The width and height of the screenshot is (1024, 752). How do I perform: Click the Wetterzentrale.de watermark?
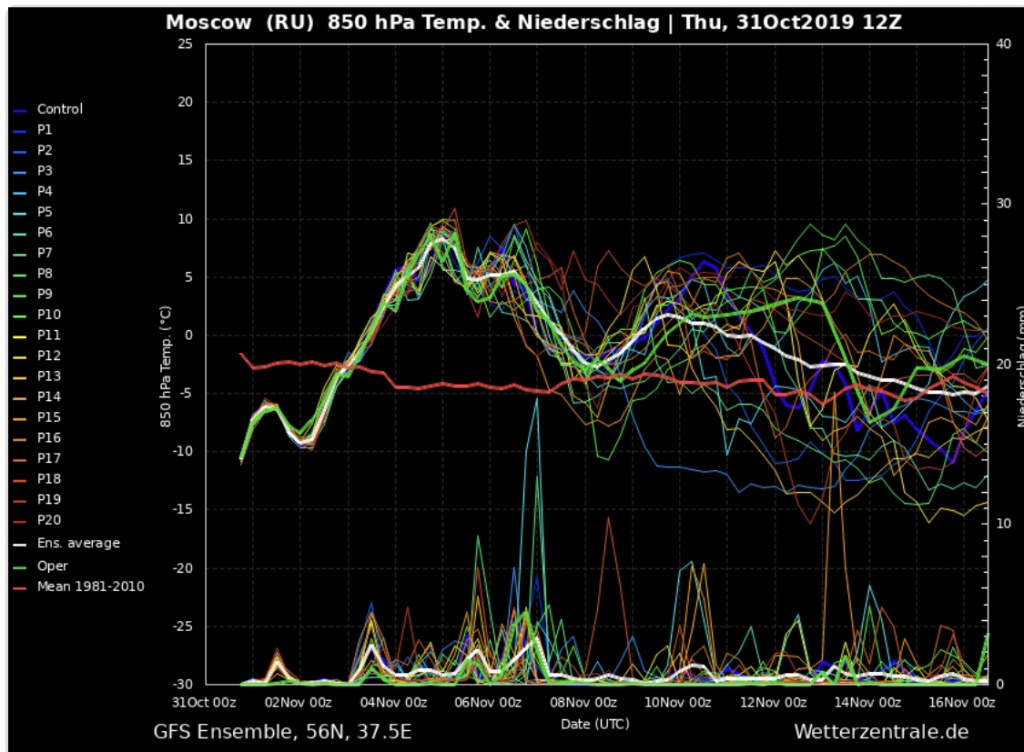click(881, 732)
